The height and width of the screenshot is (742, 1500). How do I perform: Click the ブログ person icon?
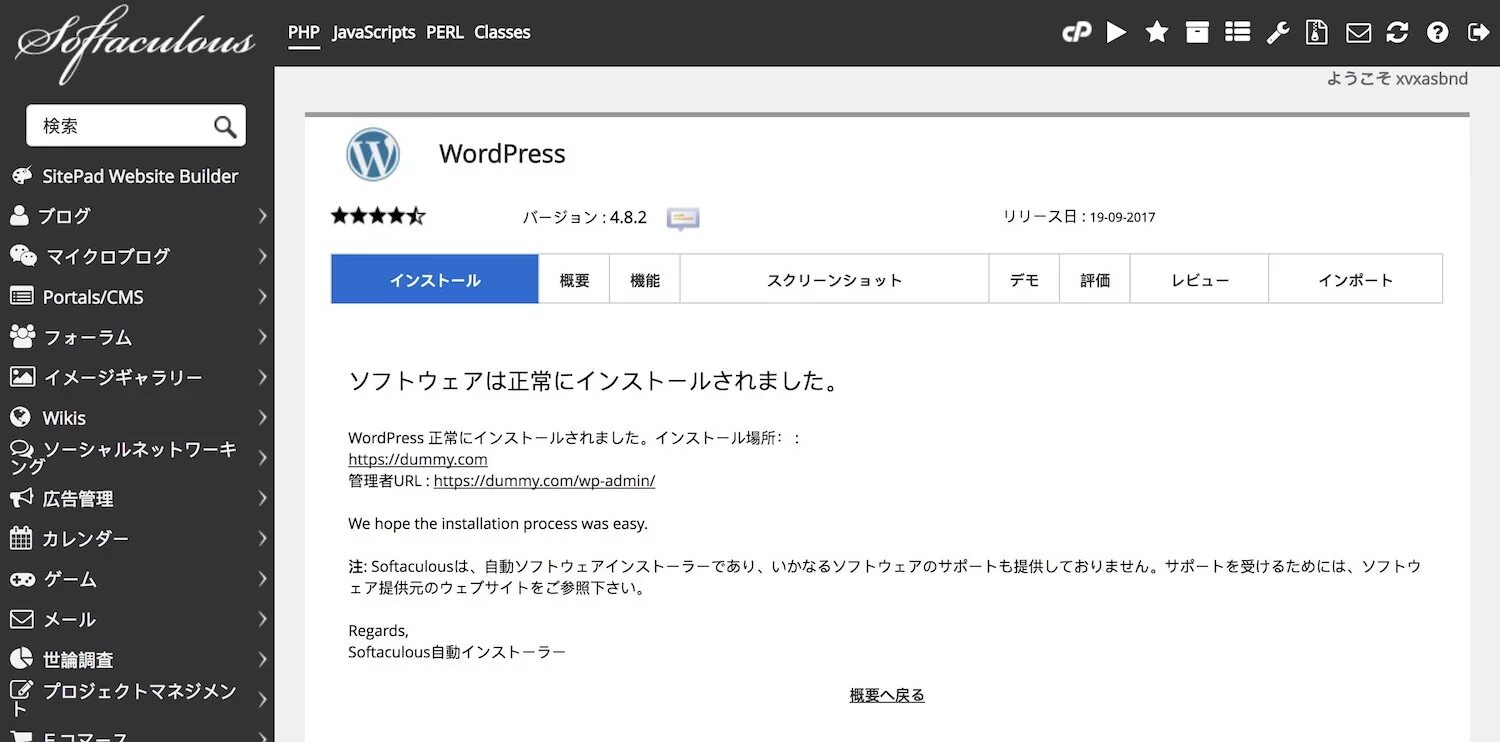pyautogui.click(x=19, y=215)
